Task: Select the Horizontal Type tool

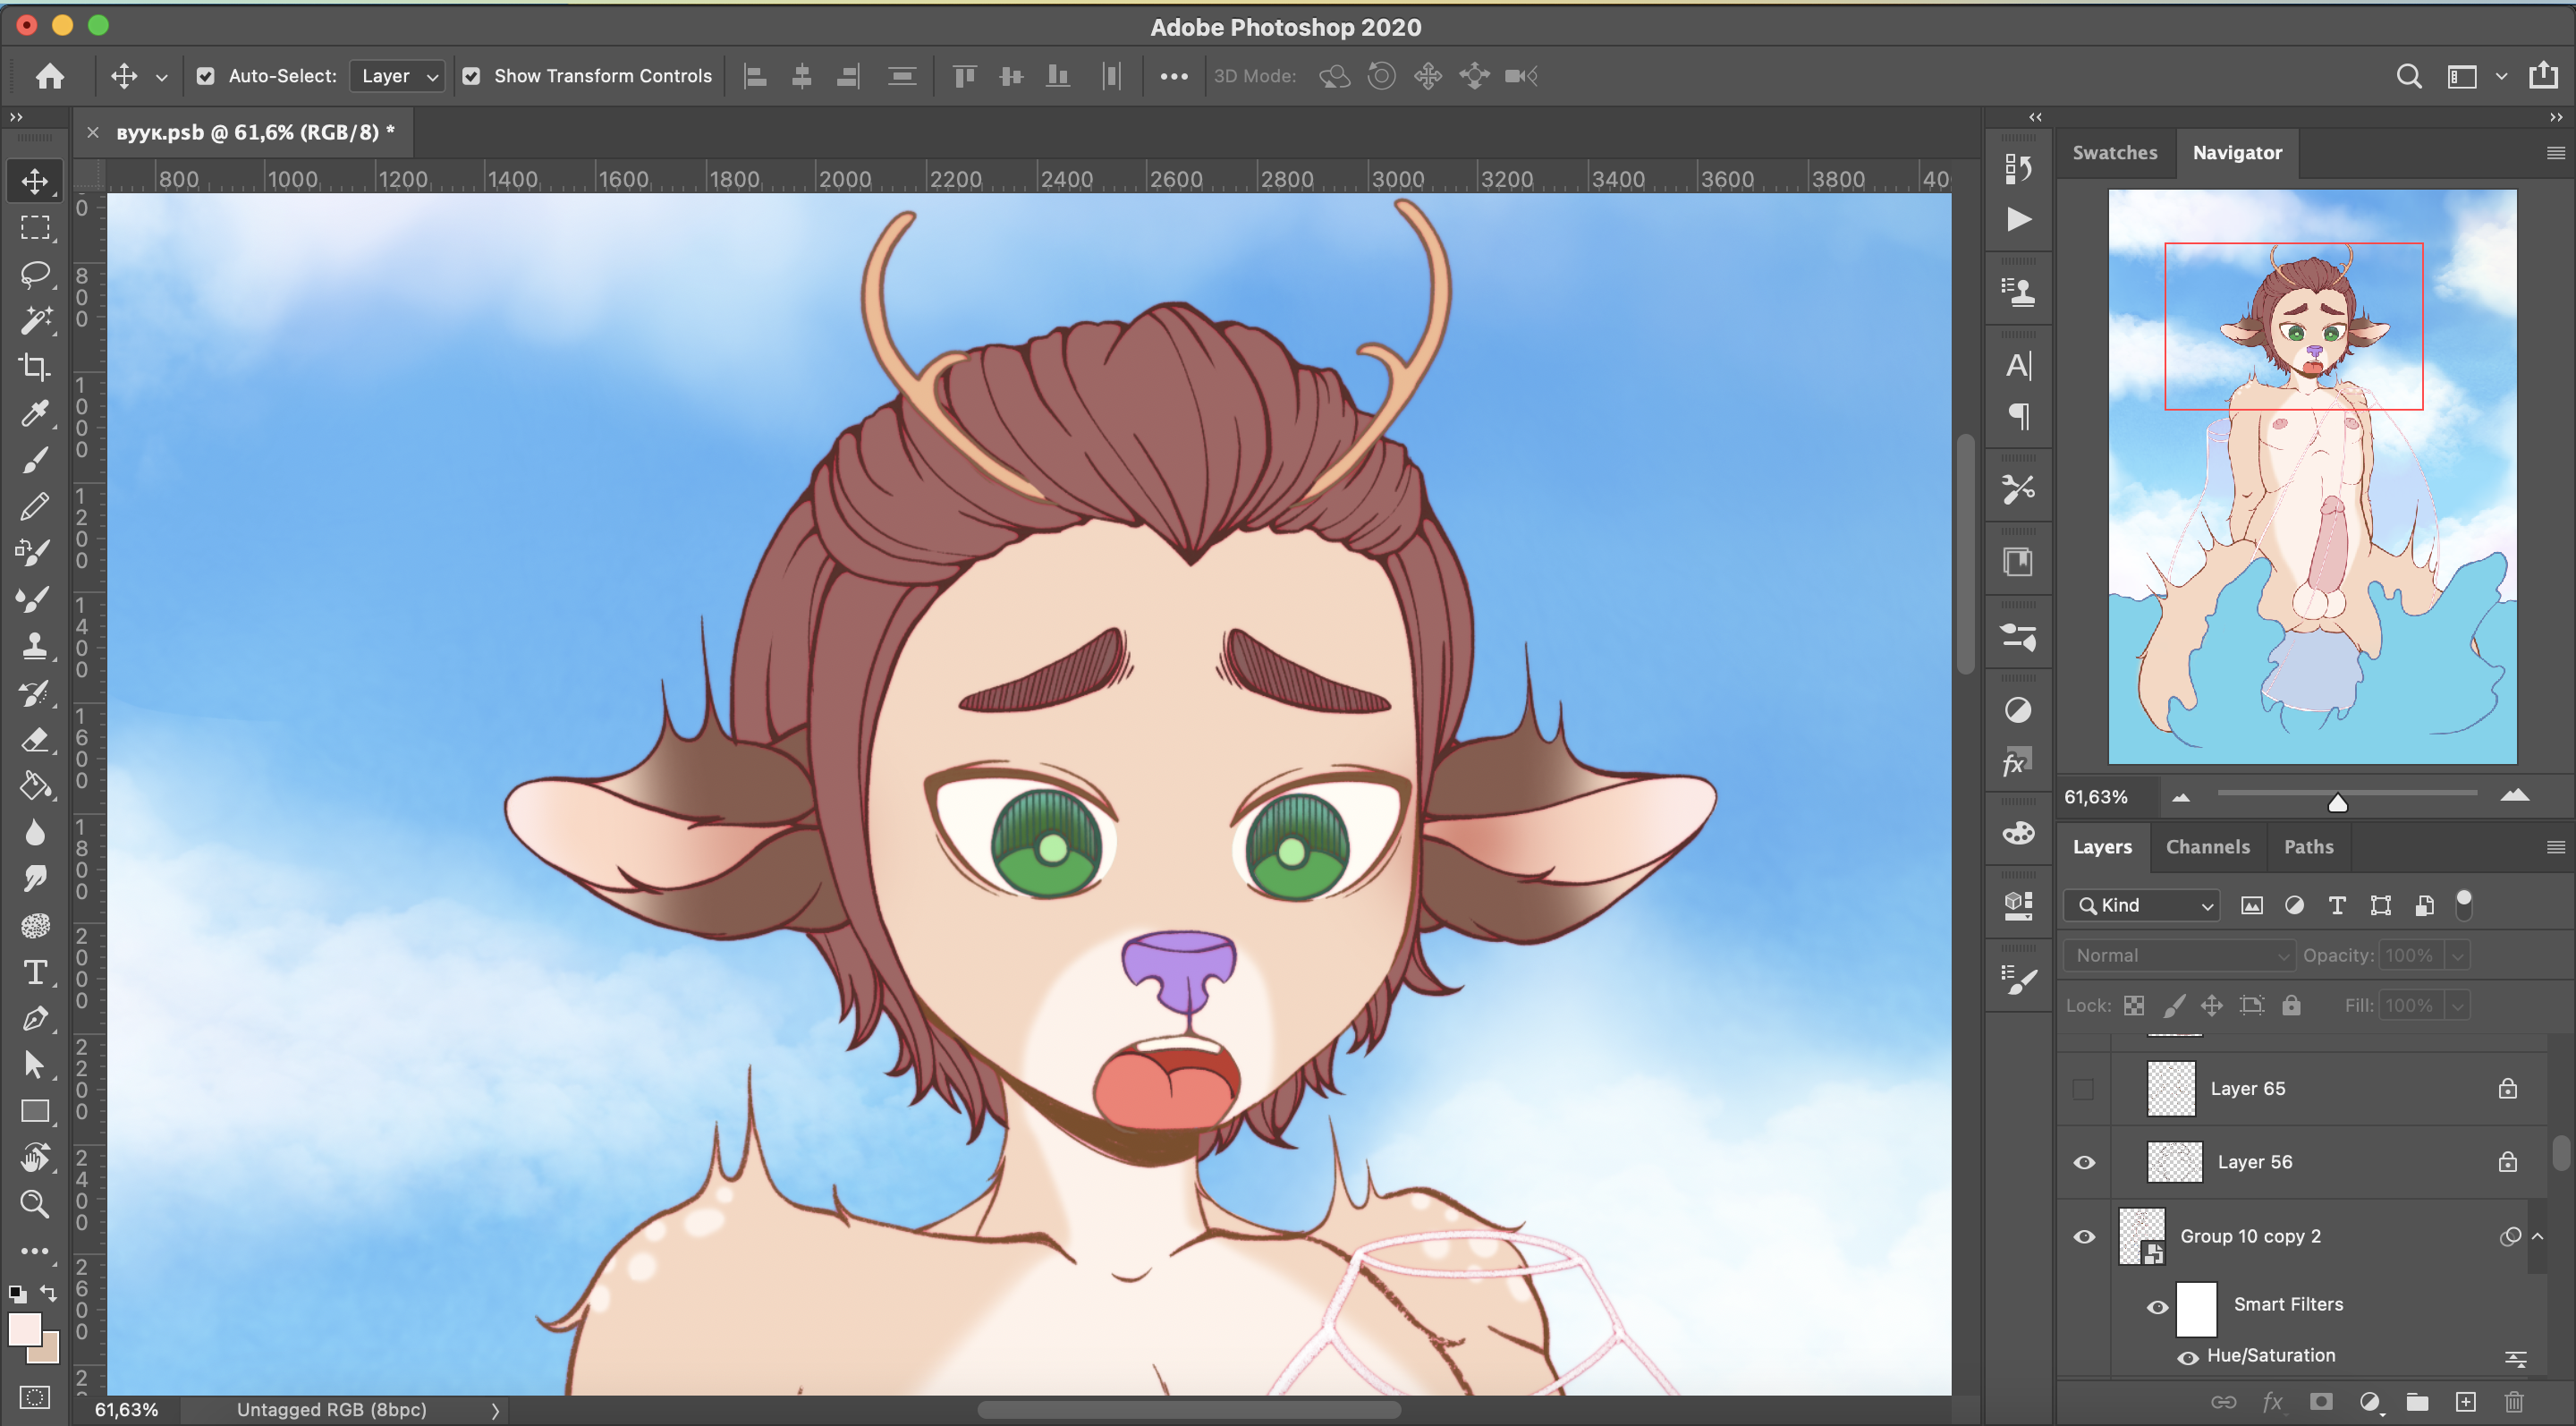Action: [35, 972]
